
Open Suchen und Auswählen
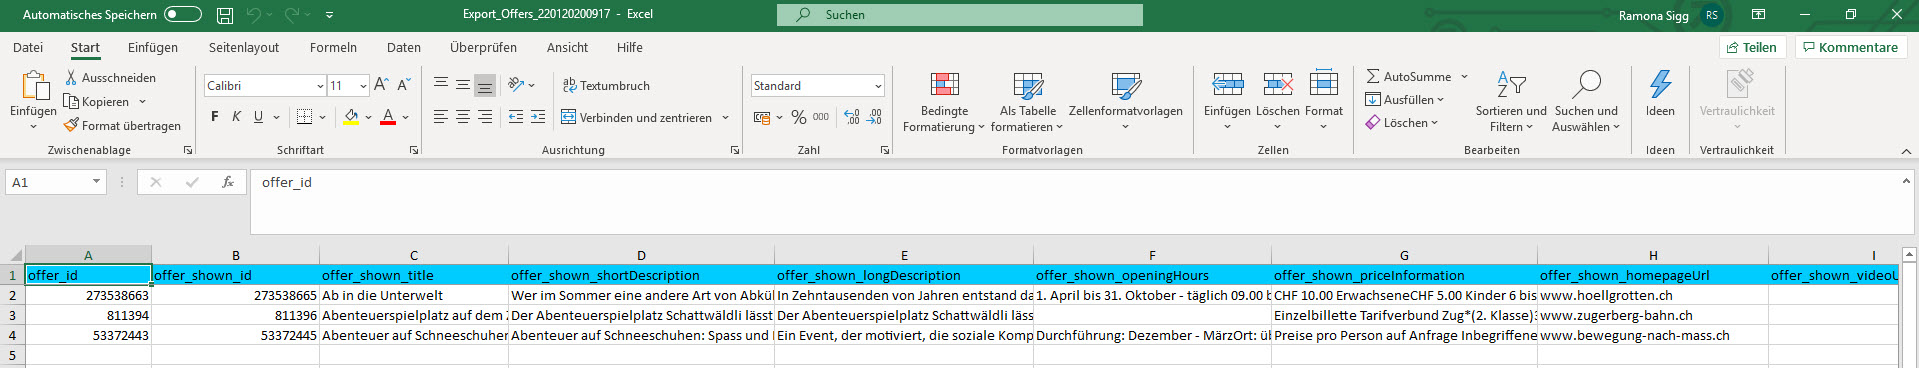coord(1586,102)
